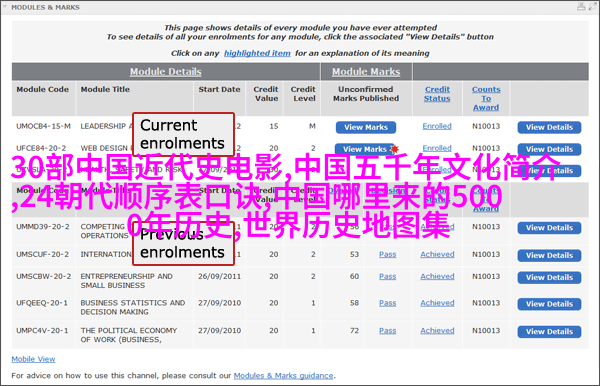Click Pass decision for UFQEEQ-20-1

pos(388,303)
